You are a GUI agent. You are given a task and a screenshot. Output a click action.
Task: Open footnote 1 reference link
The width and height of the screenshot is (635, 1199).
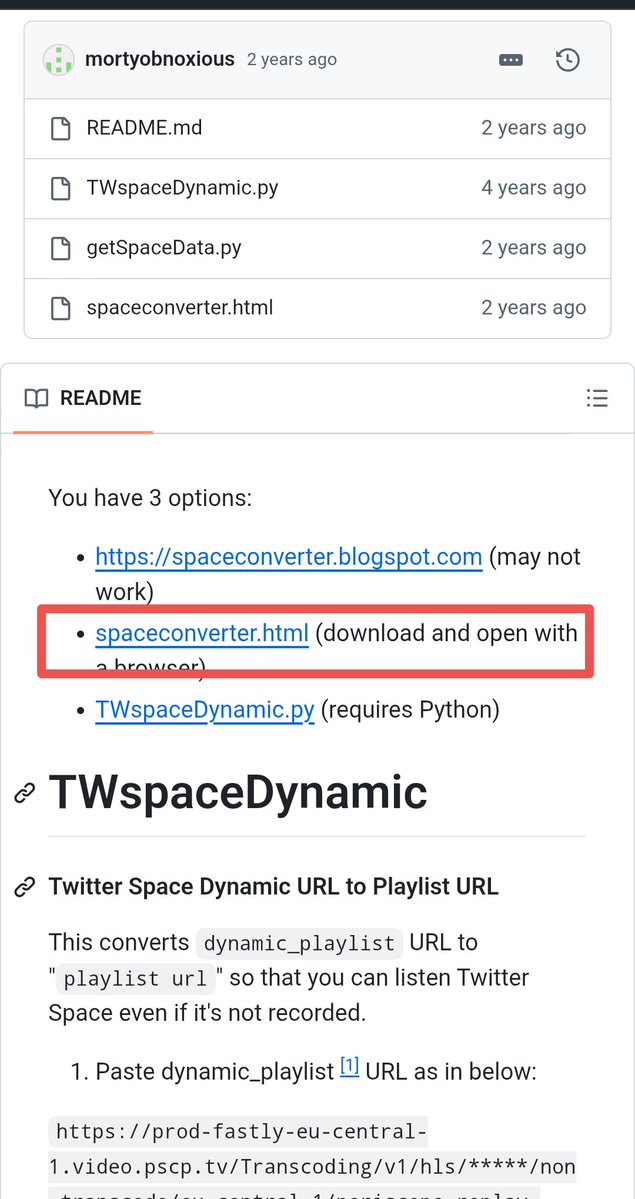(x=350, y=1065)
